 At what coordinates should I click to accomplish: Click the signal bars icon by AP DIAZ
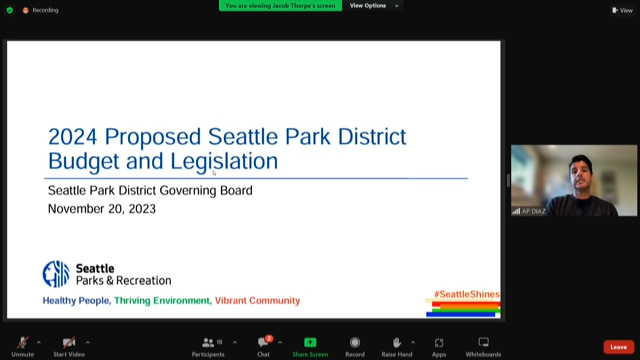click(516, 211)
